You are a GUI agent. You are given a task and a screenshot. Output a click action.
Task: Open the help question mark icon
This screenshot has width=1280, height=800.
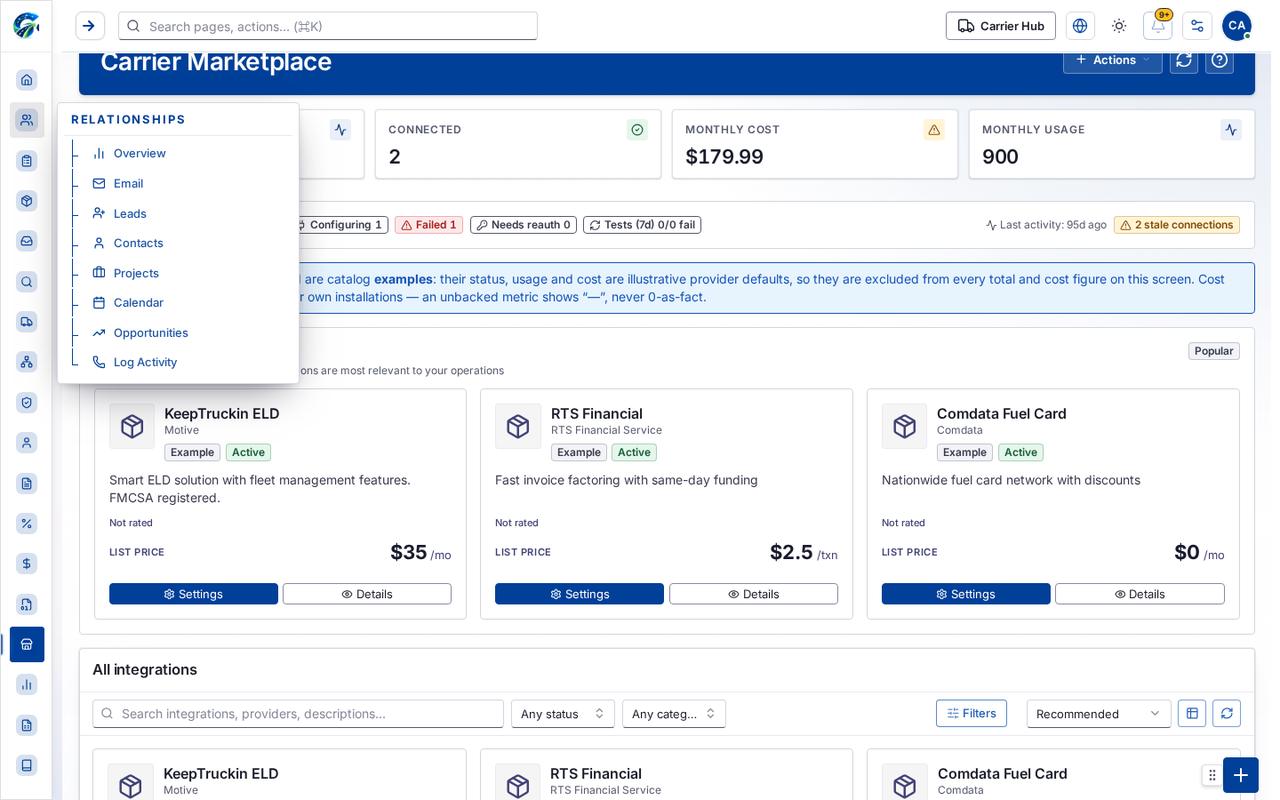1219,60
